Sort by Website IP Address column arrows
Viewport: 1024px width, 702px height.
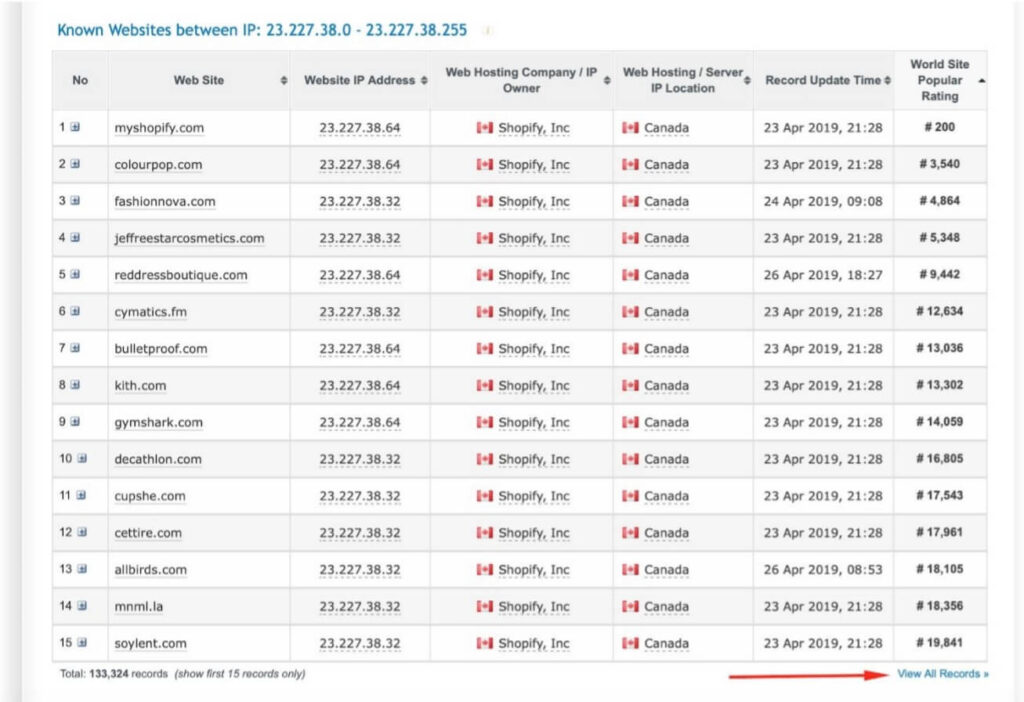(424, 80)
